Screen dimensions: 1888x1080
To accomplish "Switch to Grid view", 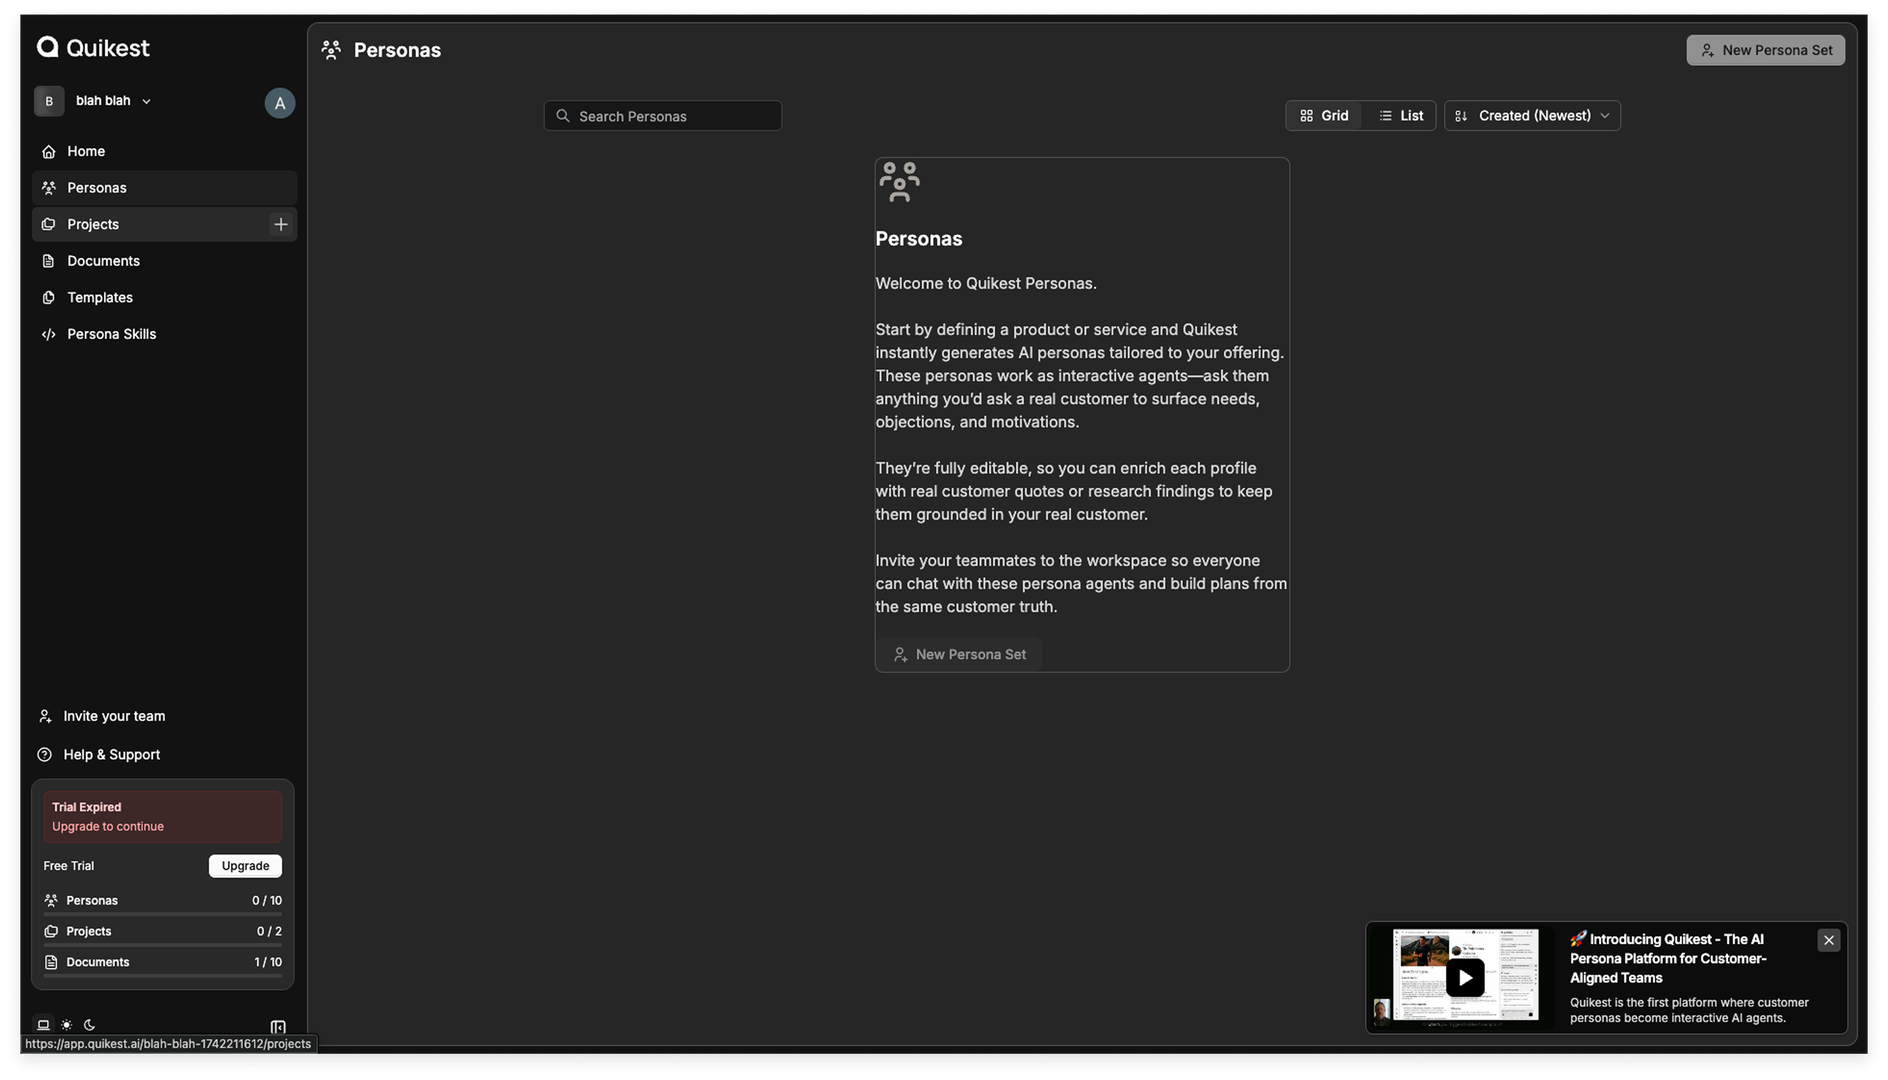I will 1324,116.
